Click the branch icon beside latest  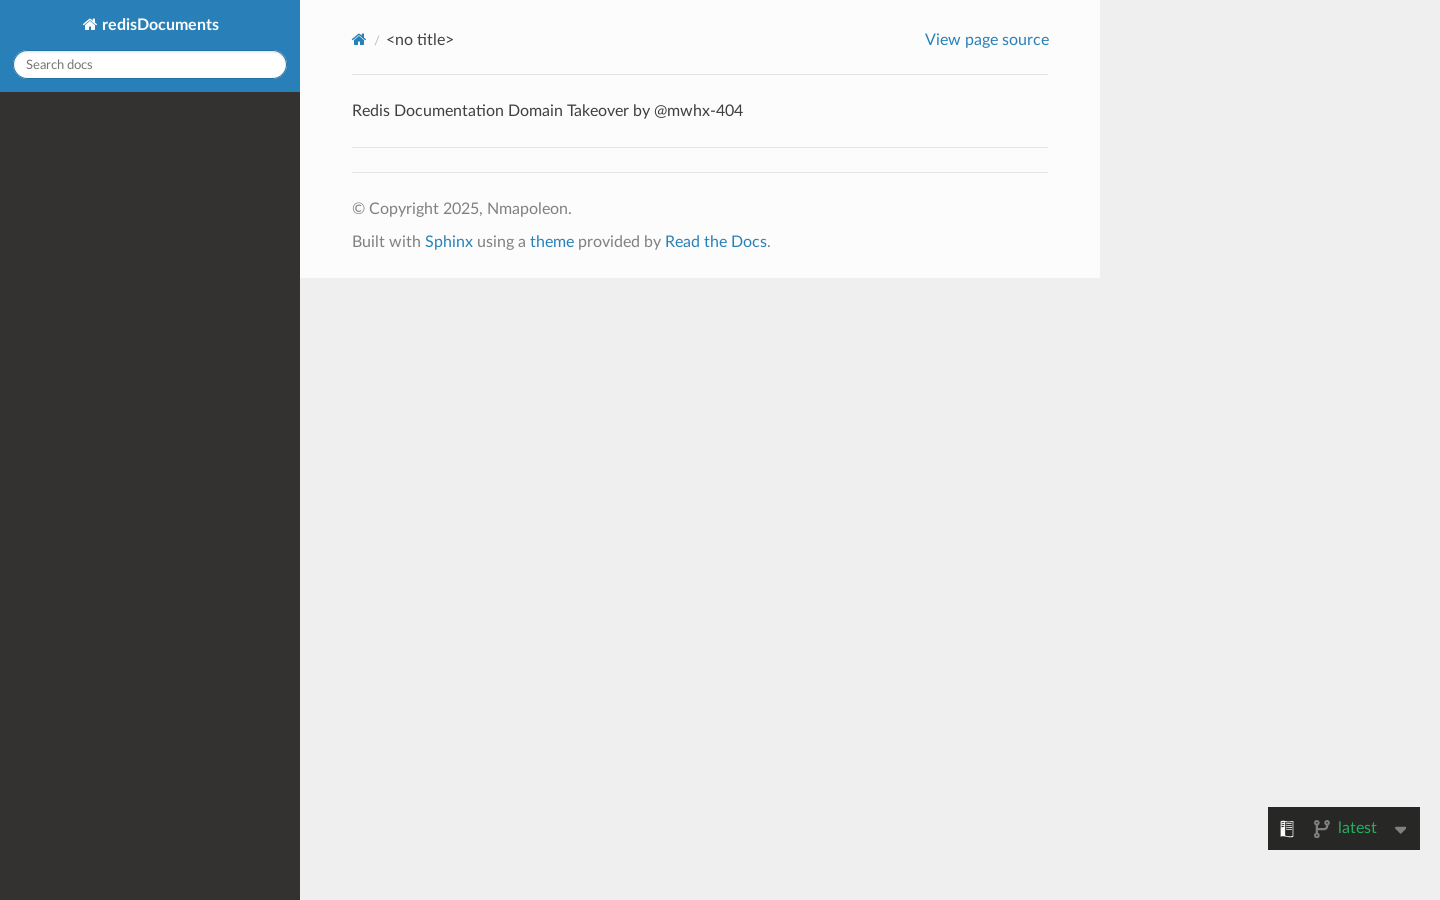tap(1321, 828)
